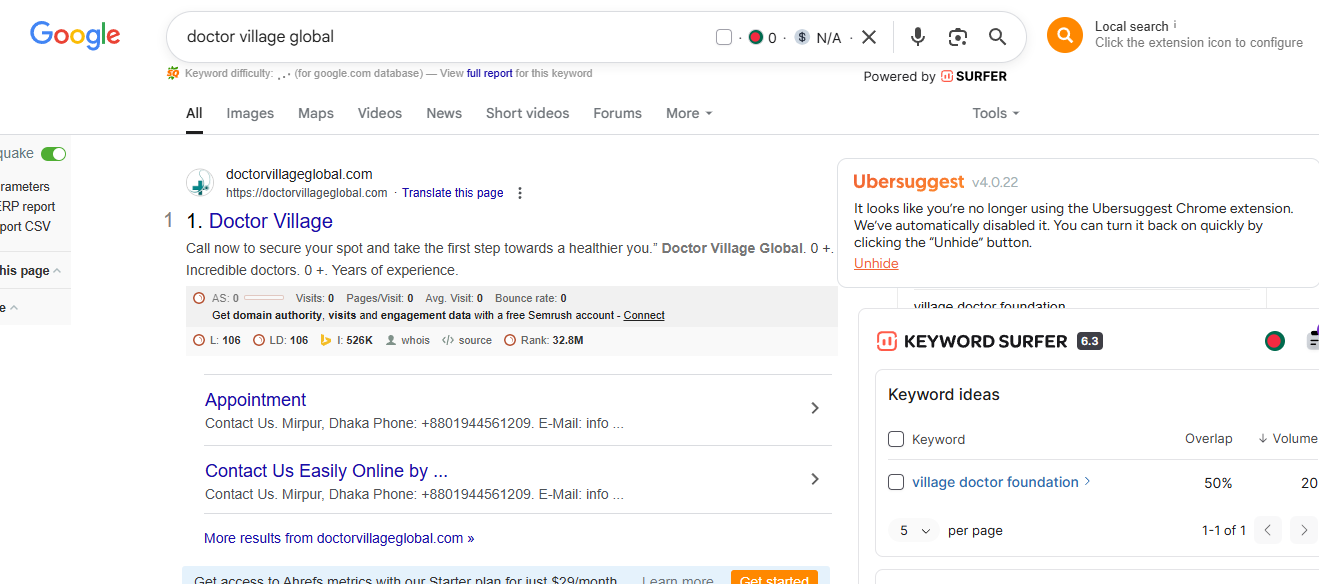Switch to the Short videos tab
This screenshot has width=1319, height=584.
[x=528, y=113]
